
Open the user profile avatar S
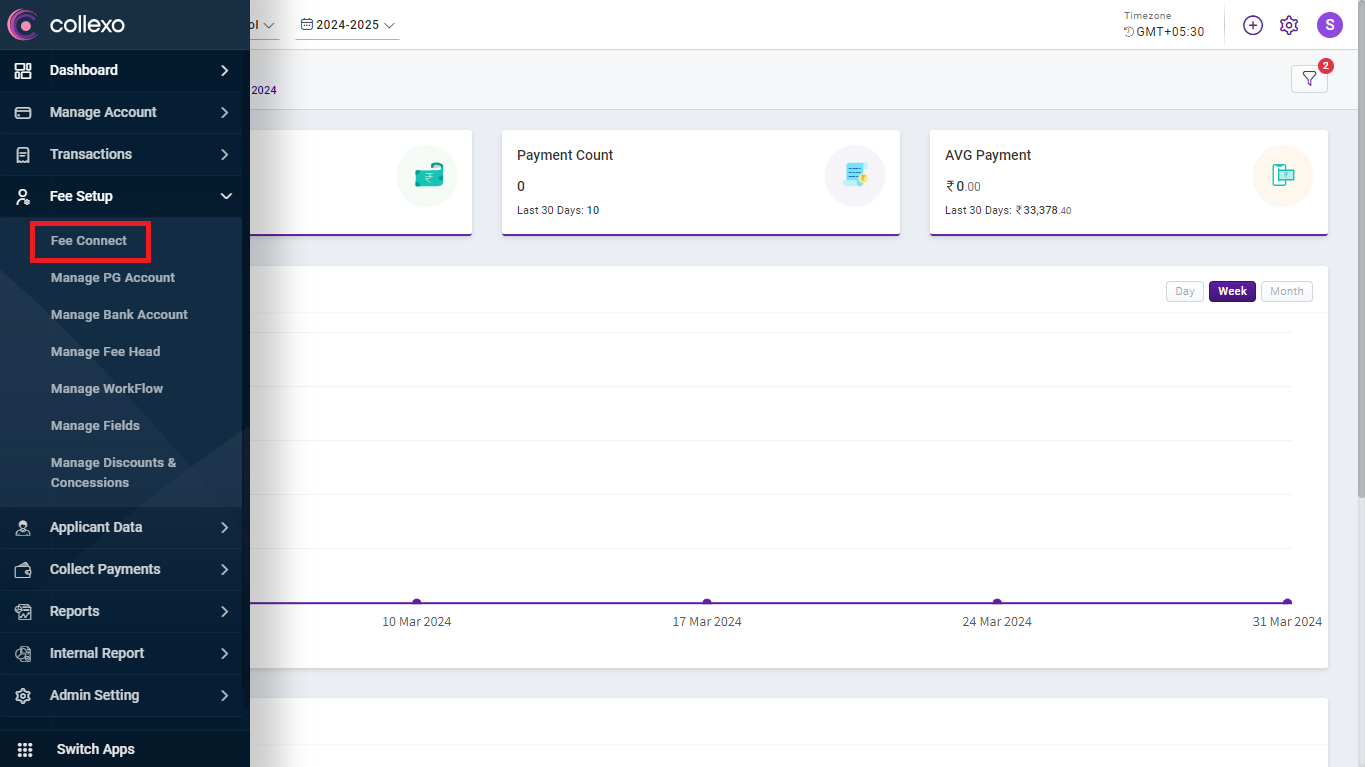1329,25
